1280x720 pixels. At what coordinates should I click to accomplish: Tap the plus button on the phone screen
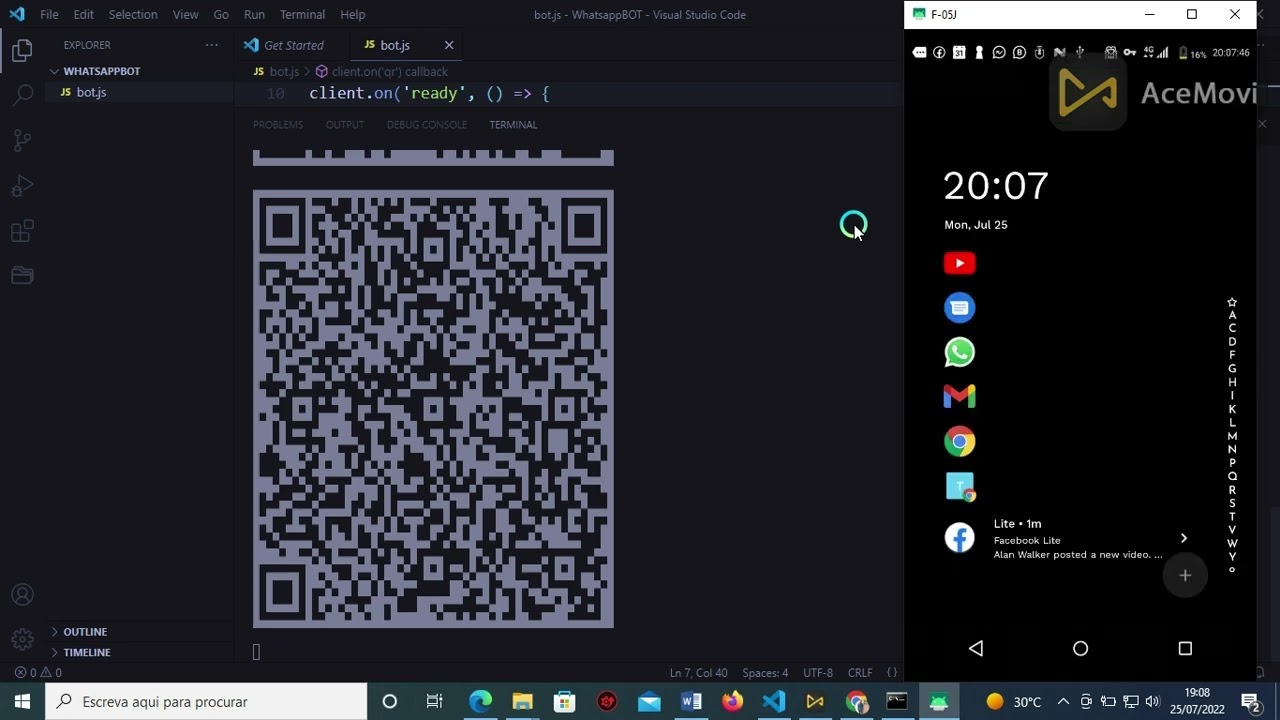(x=1185, y=575)
